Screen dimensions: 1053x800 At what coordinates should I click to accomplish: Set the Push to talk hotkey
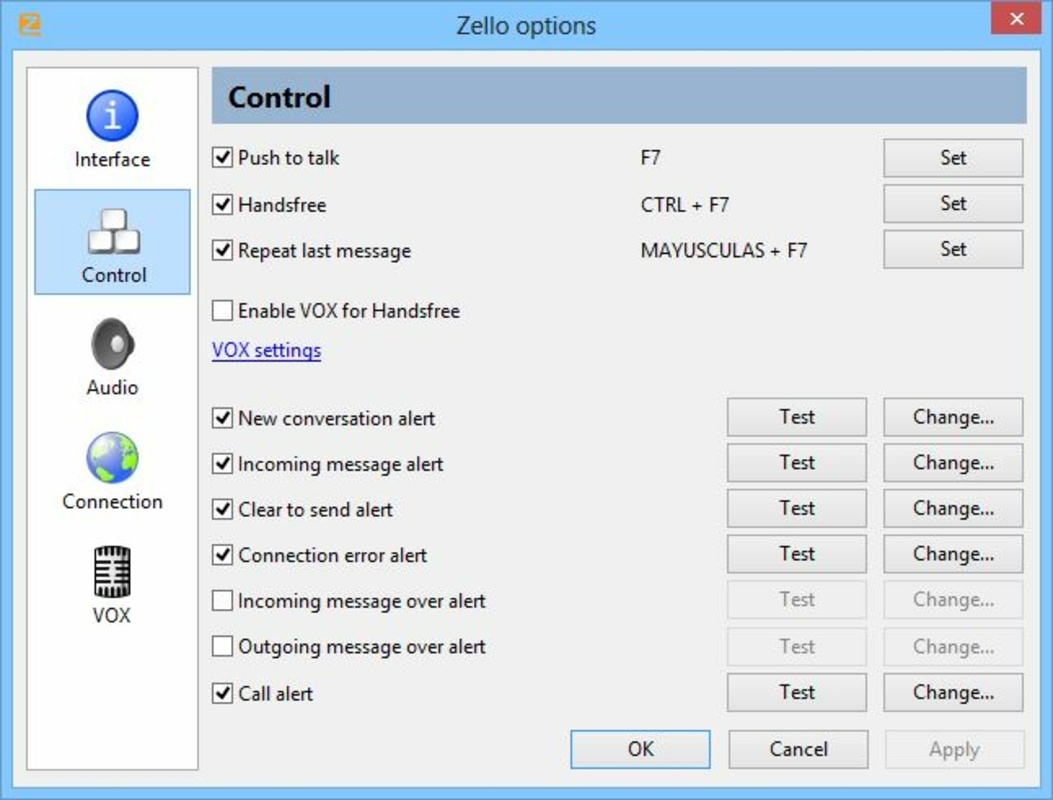click(x=951, y=157)
